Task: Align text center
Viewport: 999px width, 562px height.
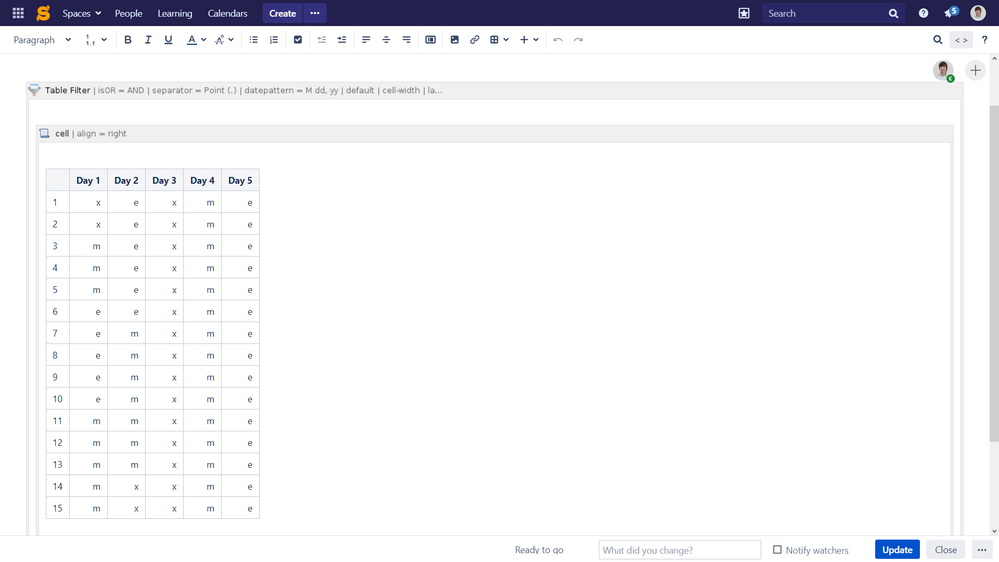Action: tap(386, 40)
